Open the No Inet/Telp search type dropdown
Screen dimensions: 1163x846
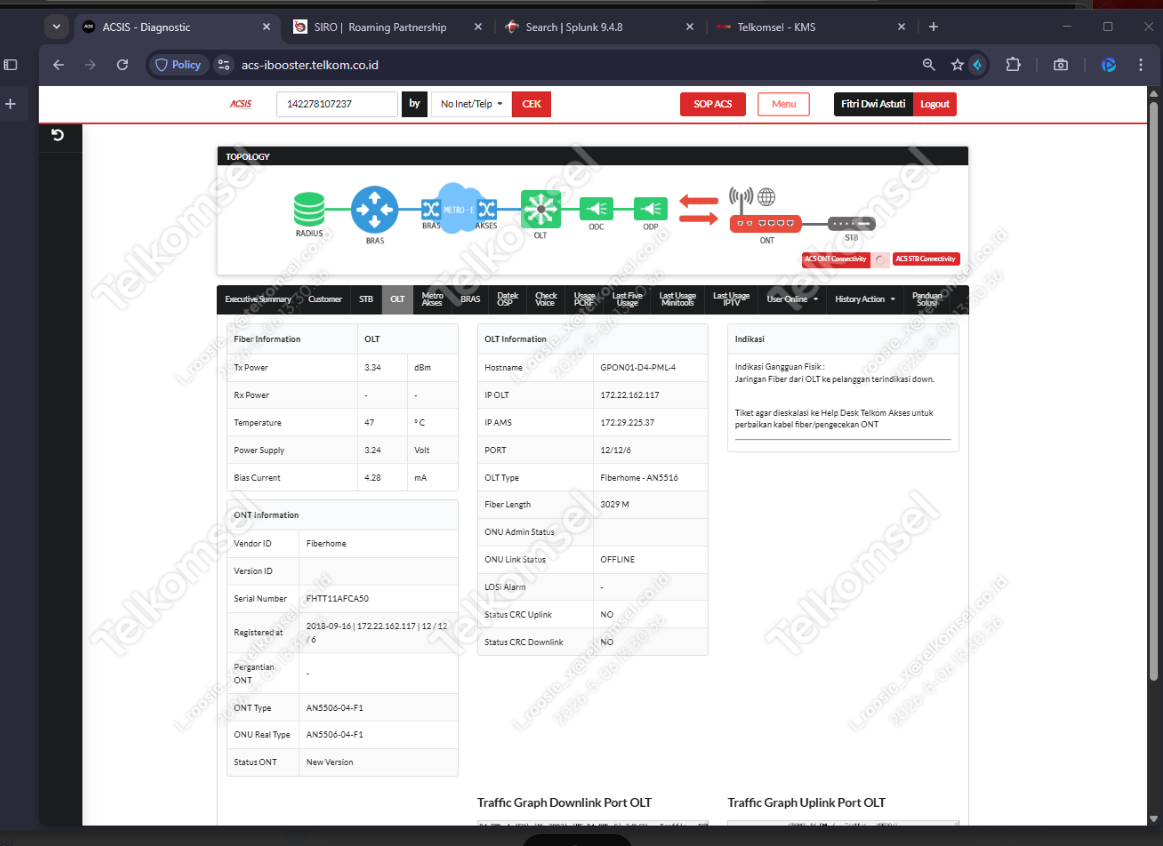pyautogui.click(x=472, y=104)
